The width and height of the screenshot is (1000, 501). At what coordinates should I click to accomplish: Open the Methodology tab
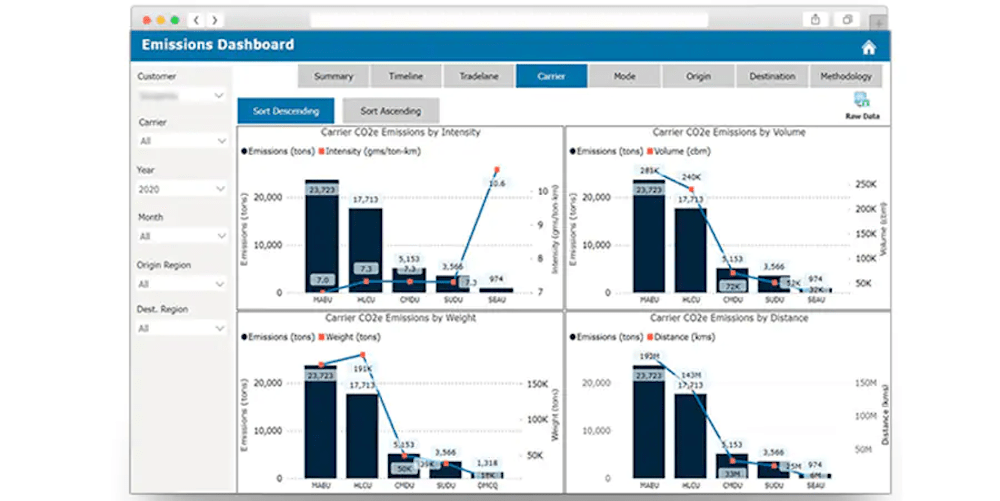tap(846, 76)
